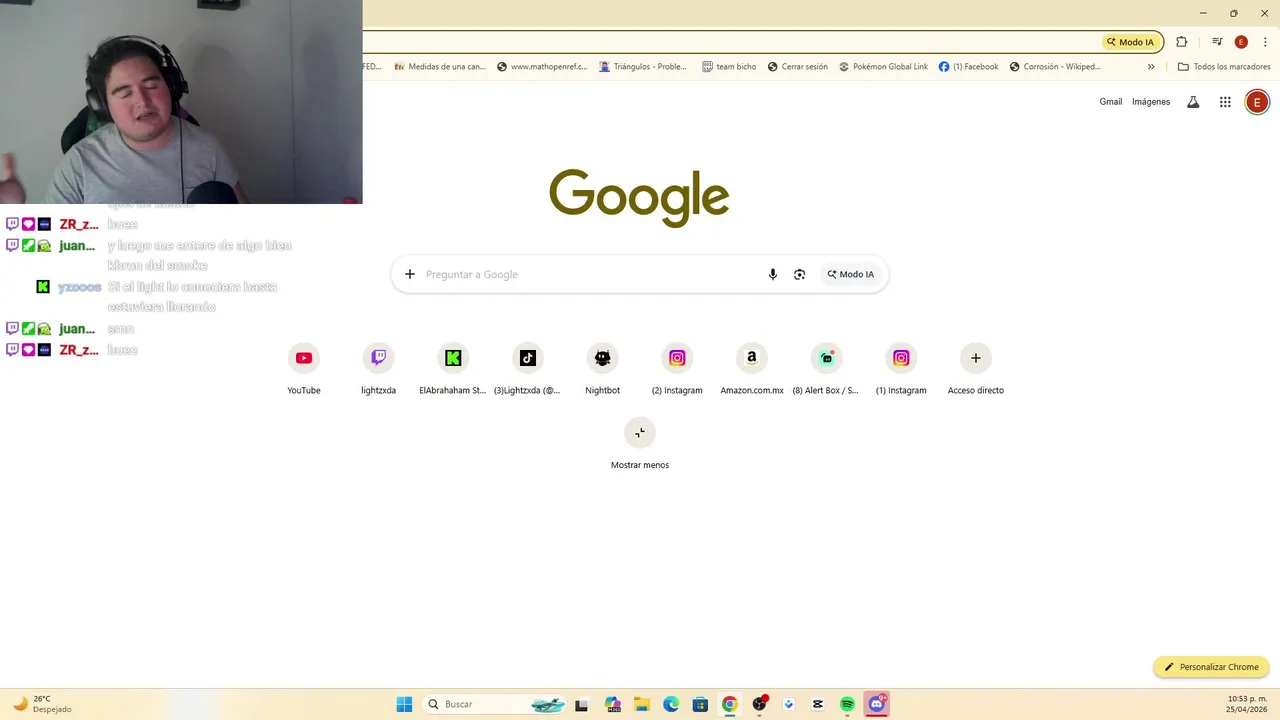
Task: Click the Personalizar Chrome button
Action: pos(1211,667)
